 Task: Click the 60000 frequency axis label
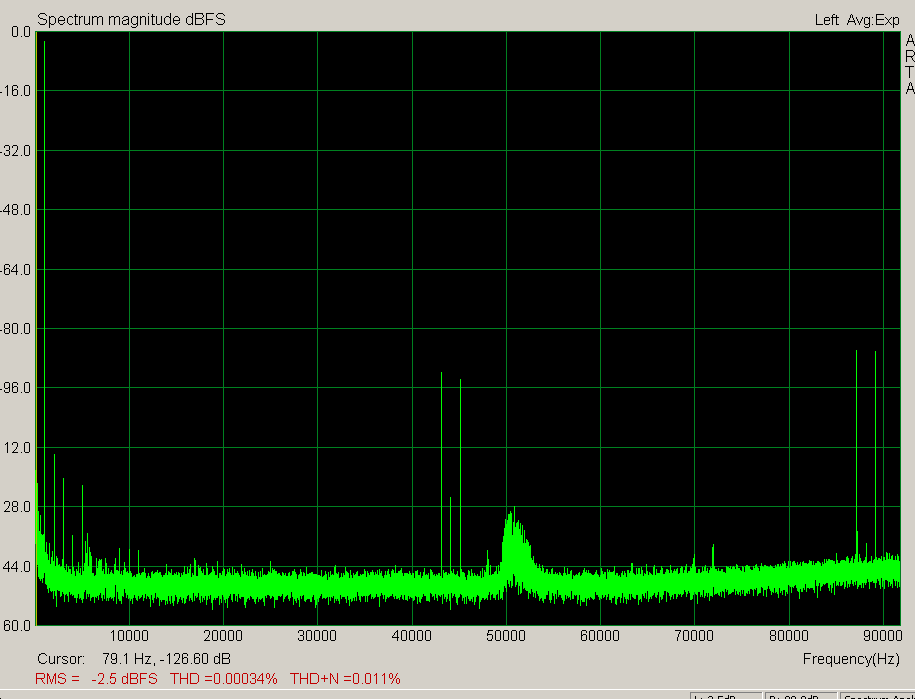(x=600, y=636)
